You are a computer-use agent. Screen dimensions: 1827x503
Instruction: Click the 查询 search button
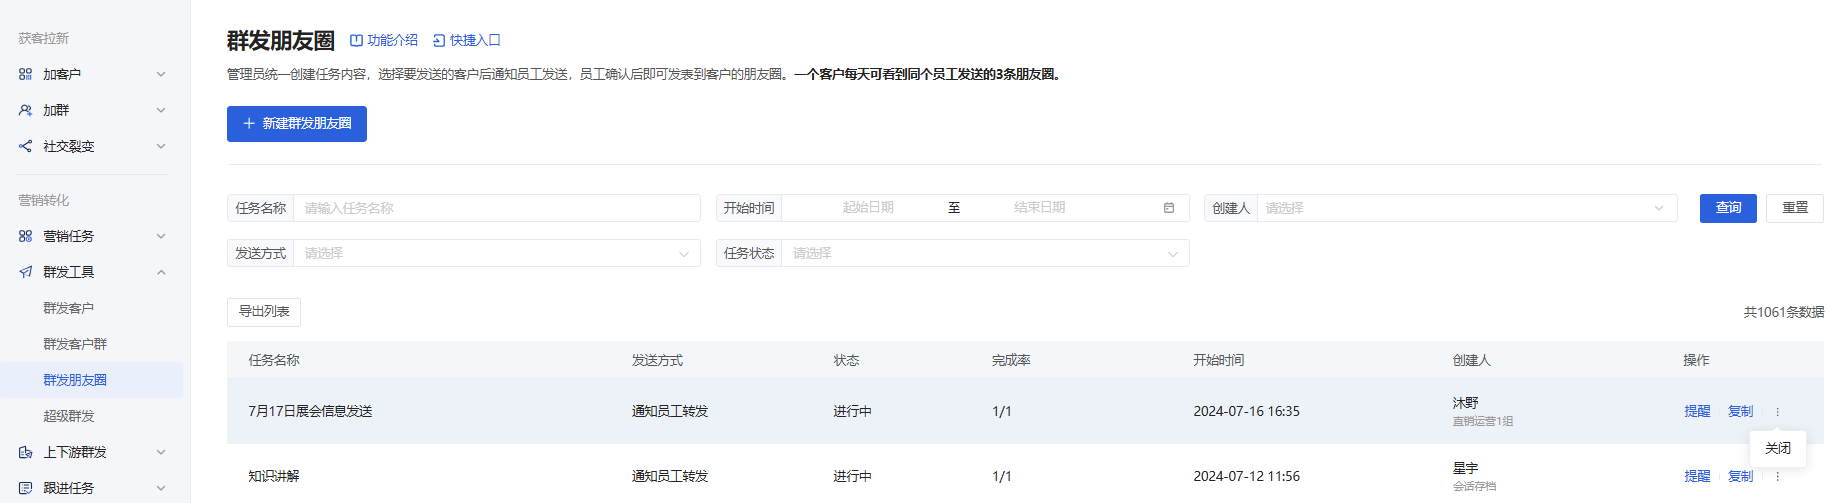(1728, 208)
